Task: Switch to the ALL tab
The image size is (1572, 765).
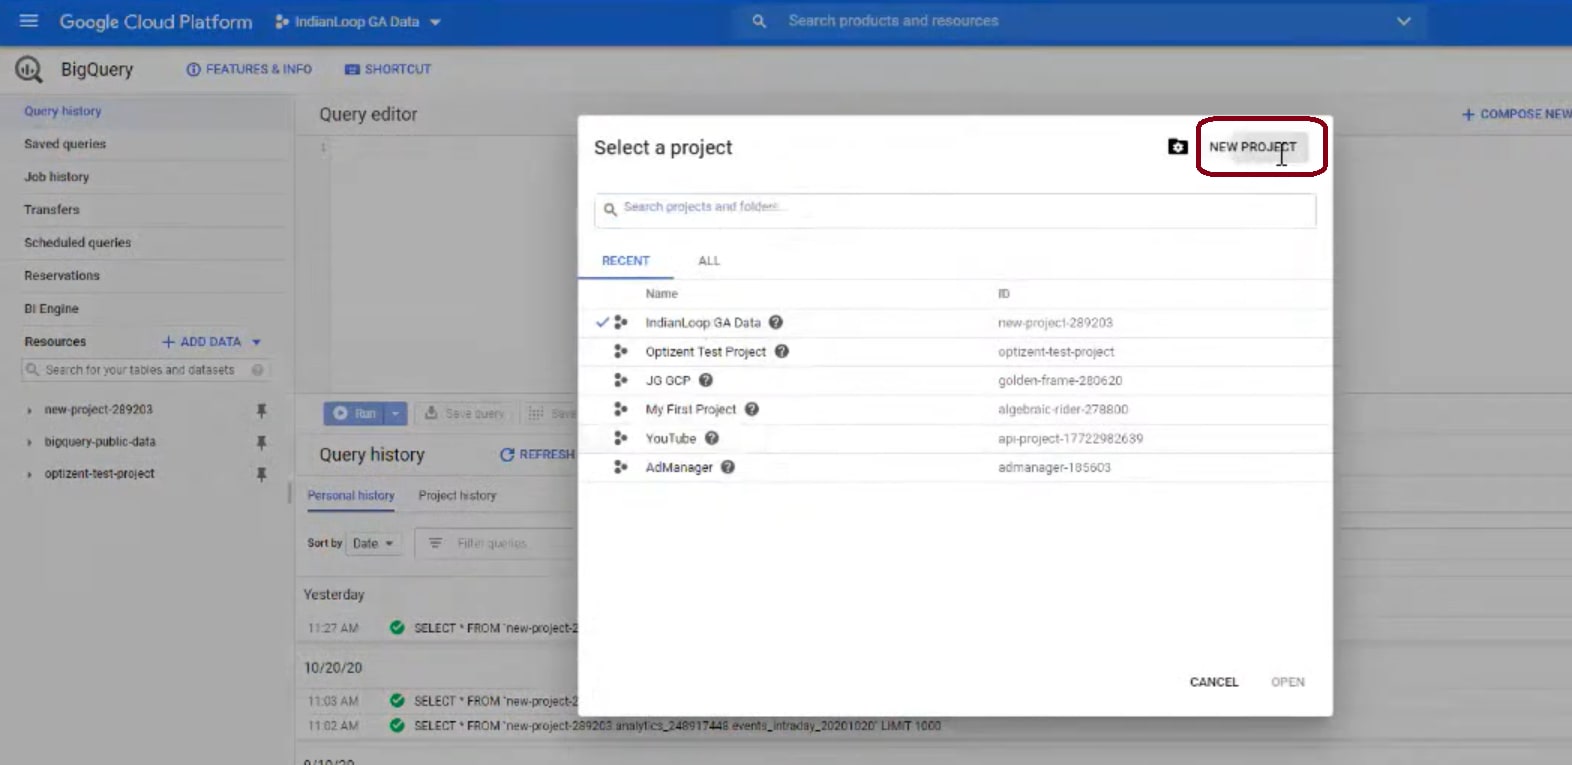Action: point(709,261)
